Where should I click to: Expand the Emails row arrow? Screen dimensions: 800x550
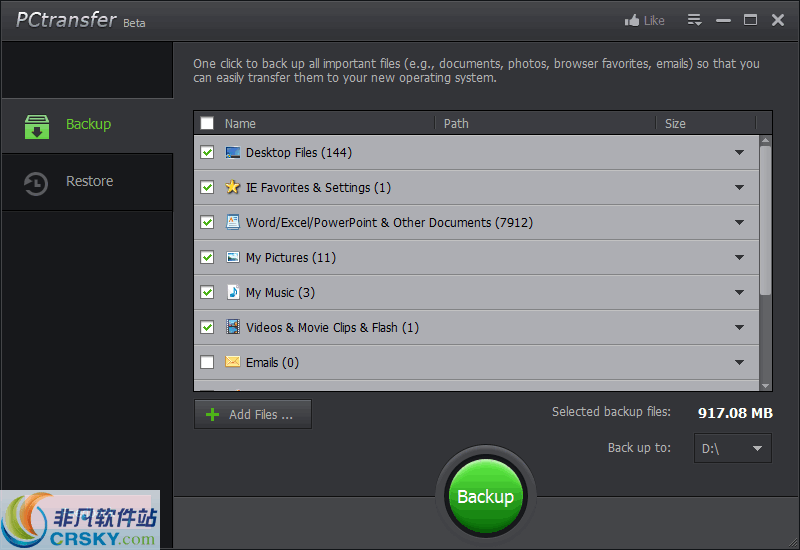point(739,362)
